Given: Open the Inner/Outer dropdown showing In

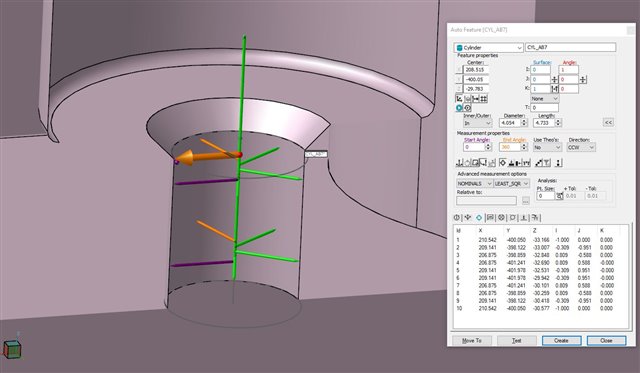Looking at the screenshot, I should point(478,123).
